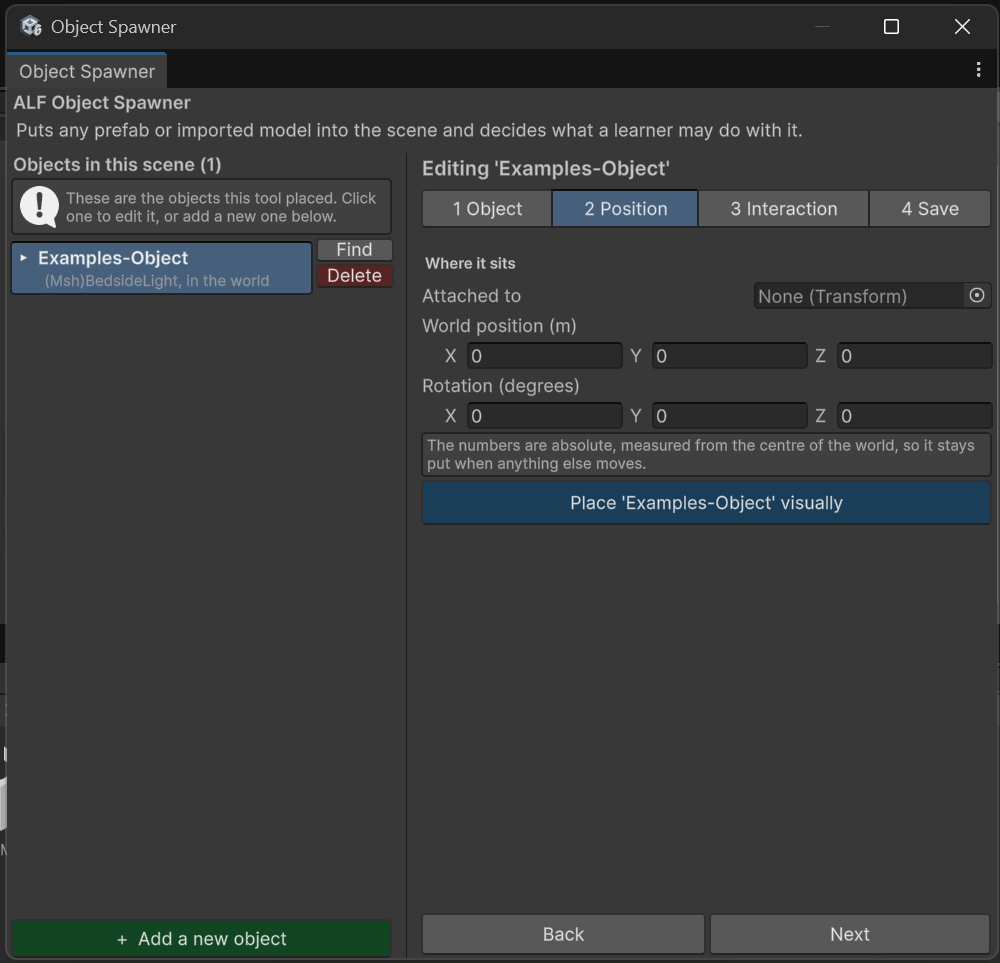Go to the 3 Interaction step
The height and width of the screenshot is (963, 1000).
pyautogui.click(x=783, y=209)
